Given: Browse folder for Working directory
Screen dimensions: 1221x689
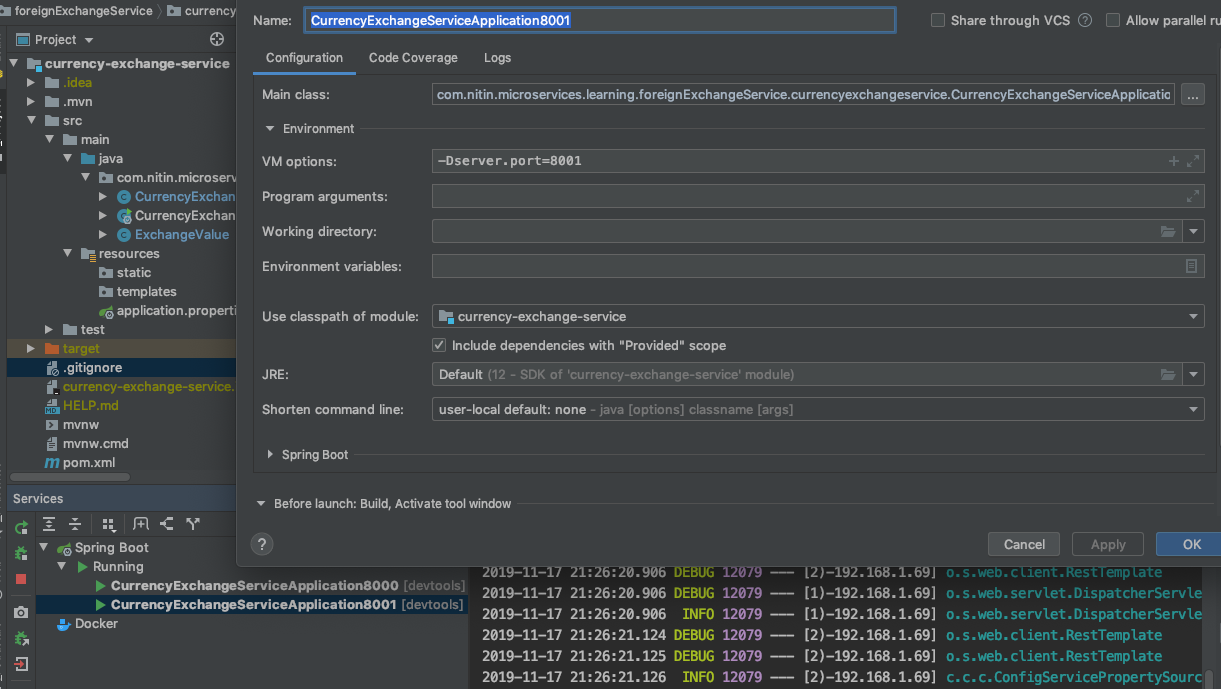Looking at the screenshot, I should (1168, 232).
